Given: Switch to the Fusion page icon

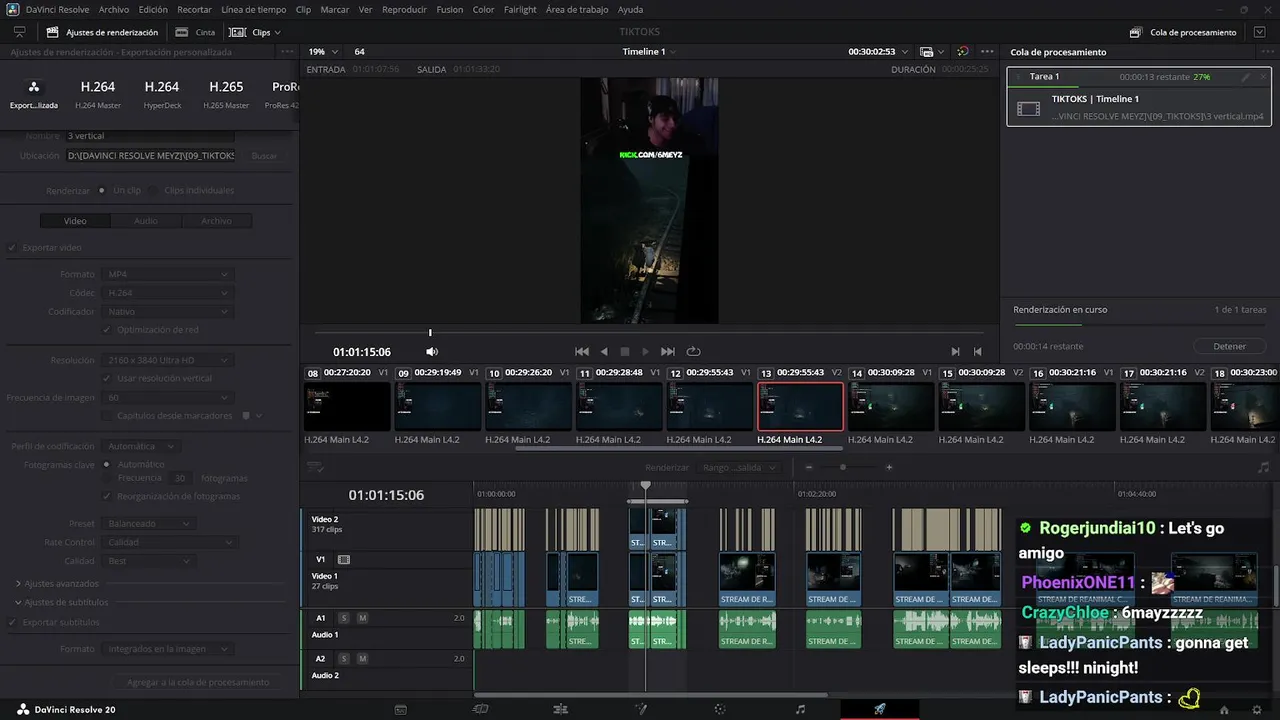Looking at the screenshot, I should 641,709.
